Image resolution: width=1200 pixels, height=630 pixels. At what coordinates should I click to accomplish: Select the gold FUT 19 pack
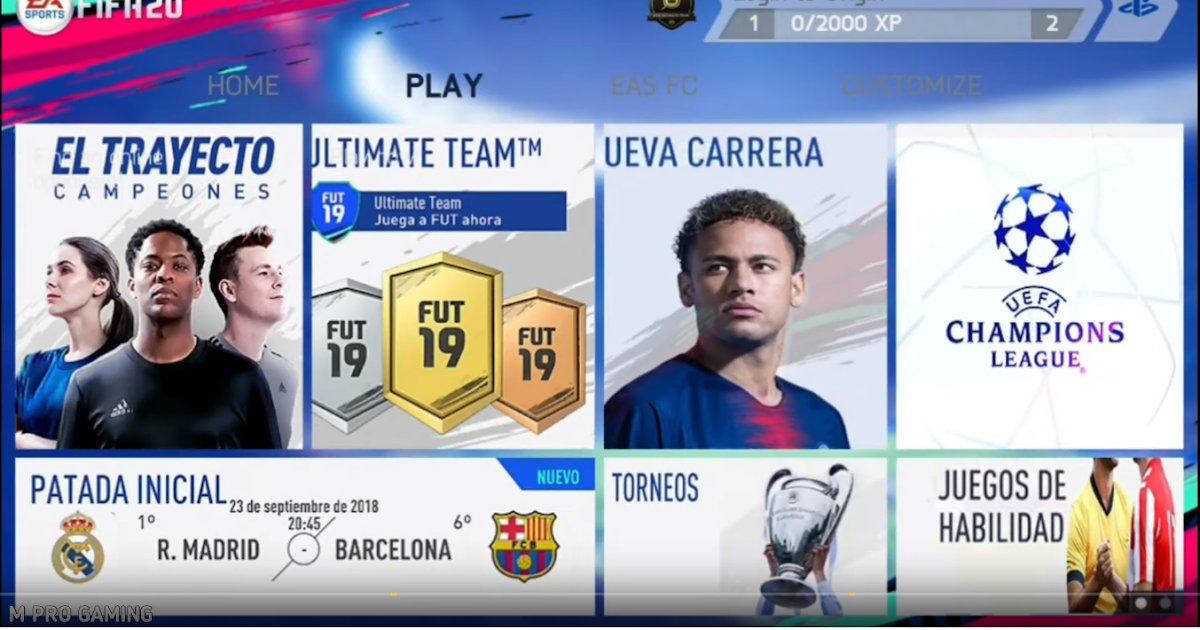point(443,341)
